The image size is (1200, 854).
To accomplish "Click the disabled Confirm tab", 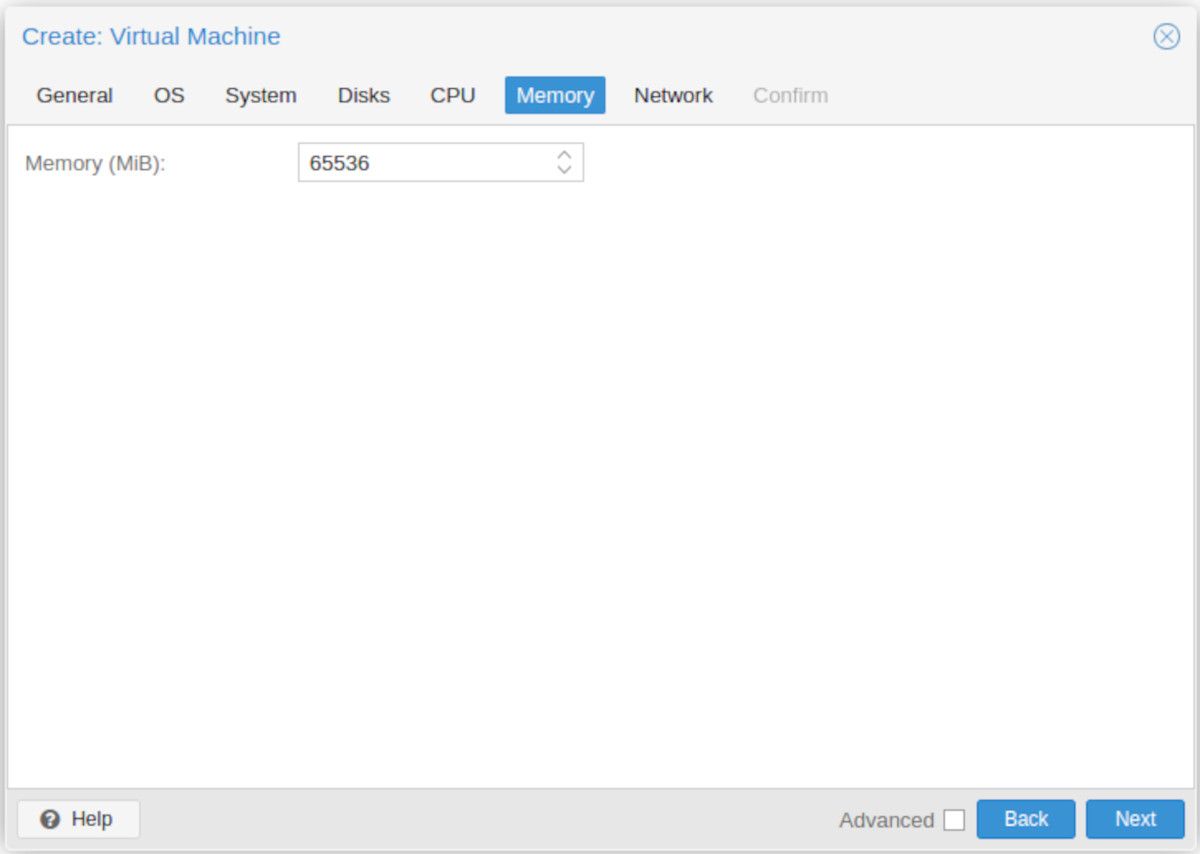I will 790,95.
